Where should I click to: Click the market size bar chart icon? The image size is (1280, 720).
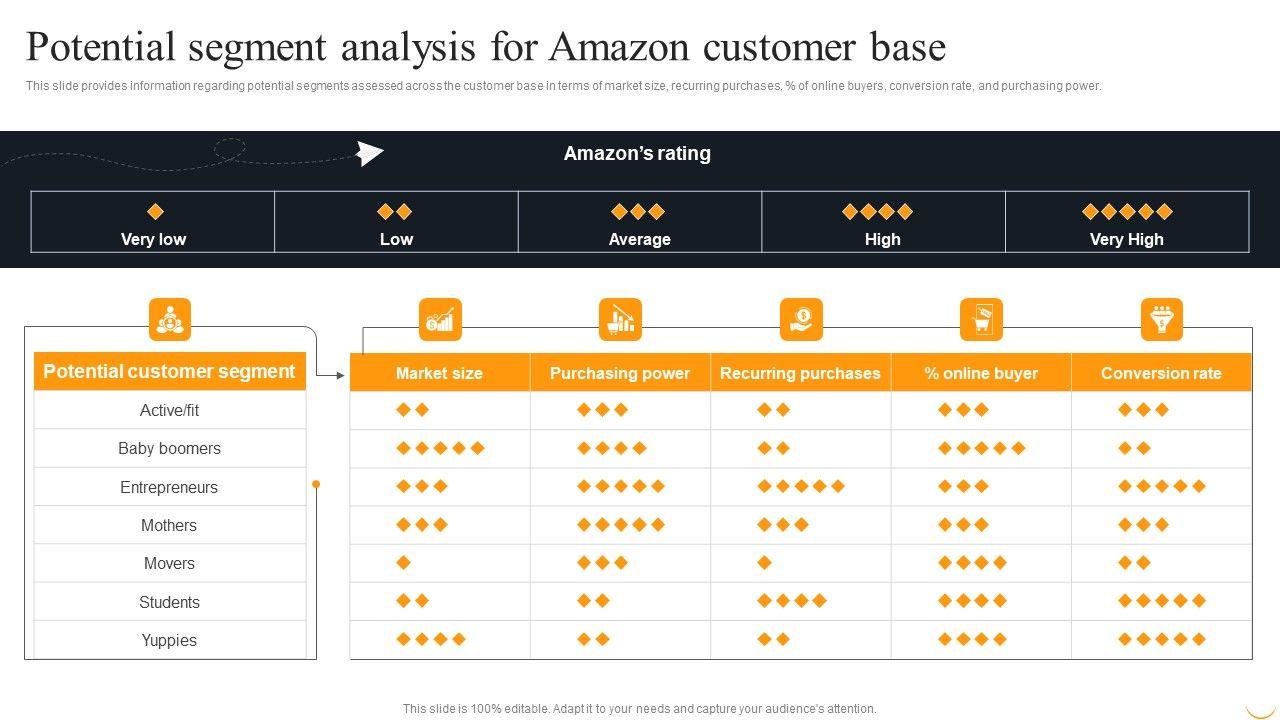[x=440, y=320]
